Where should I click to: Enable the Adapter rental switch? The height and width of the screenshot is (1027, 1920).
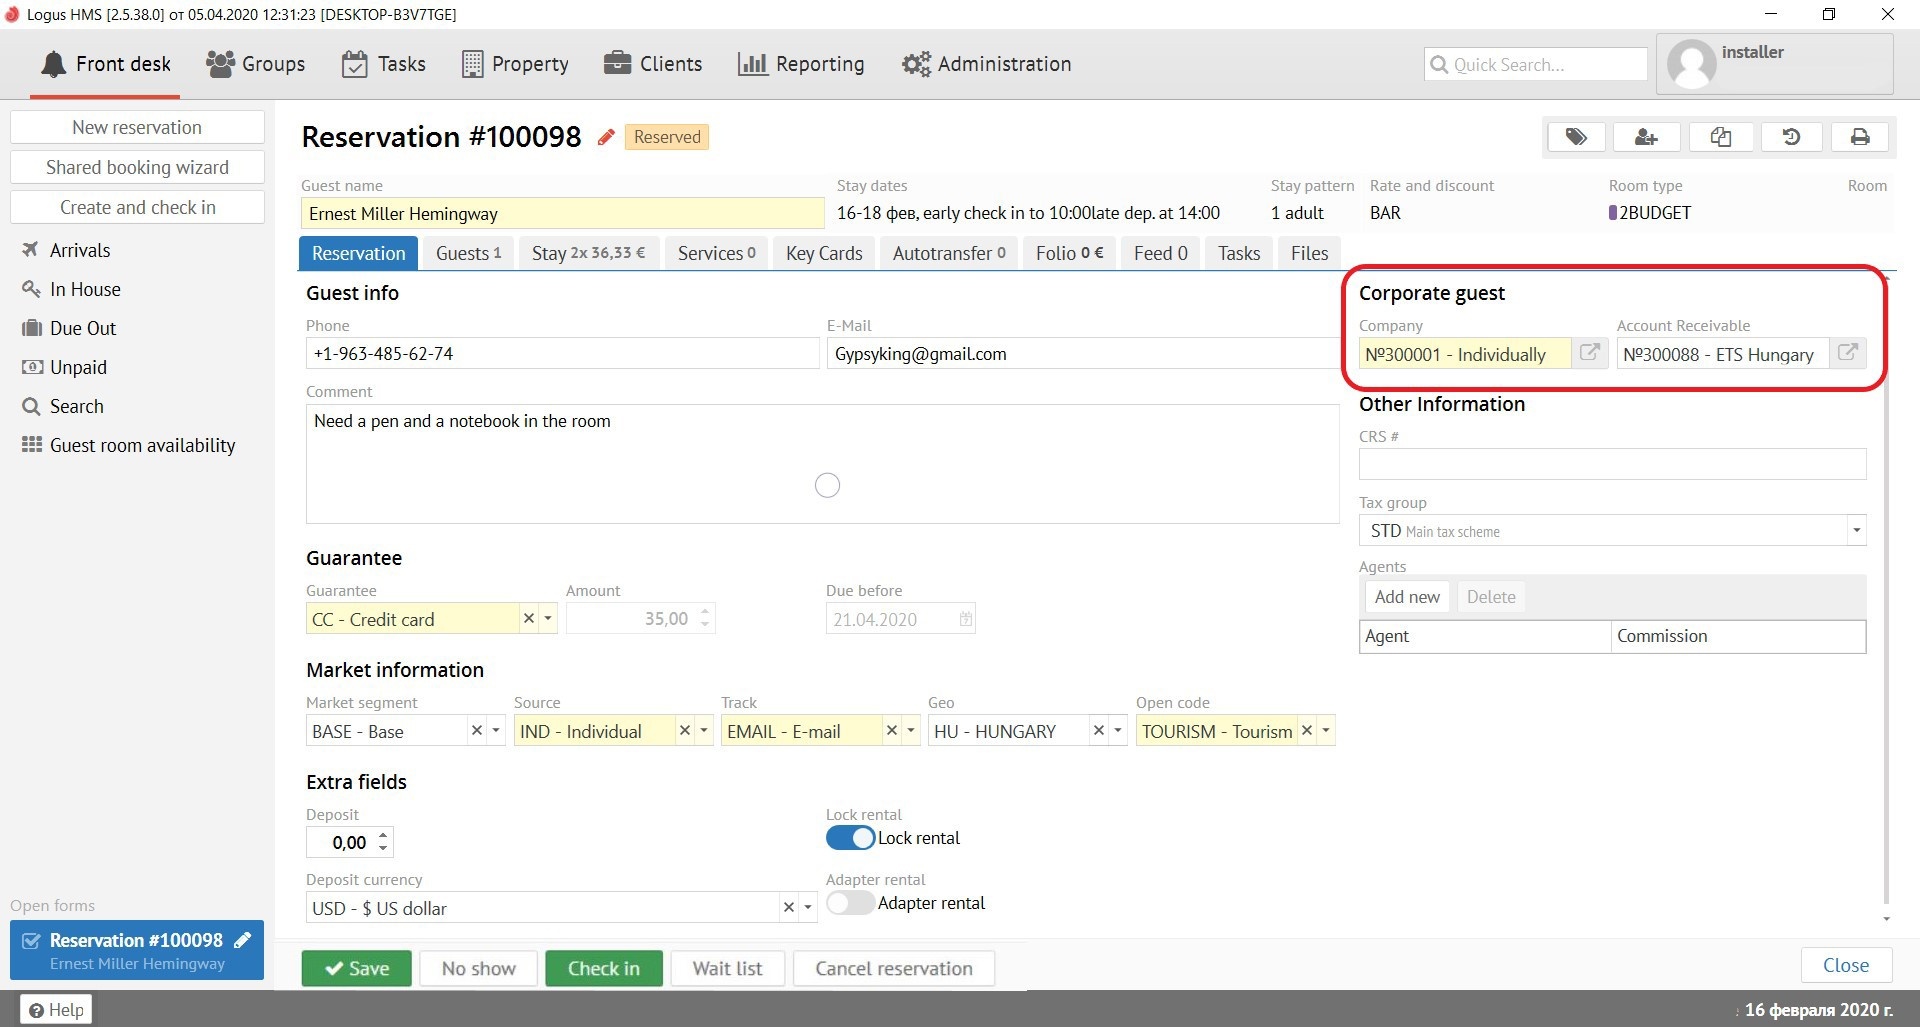[x=850, y=903]
